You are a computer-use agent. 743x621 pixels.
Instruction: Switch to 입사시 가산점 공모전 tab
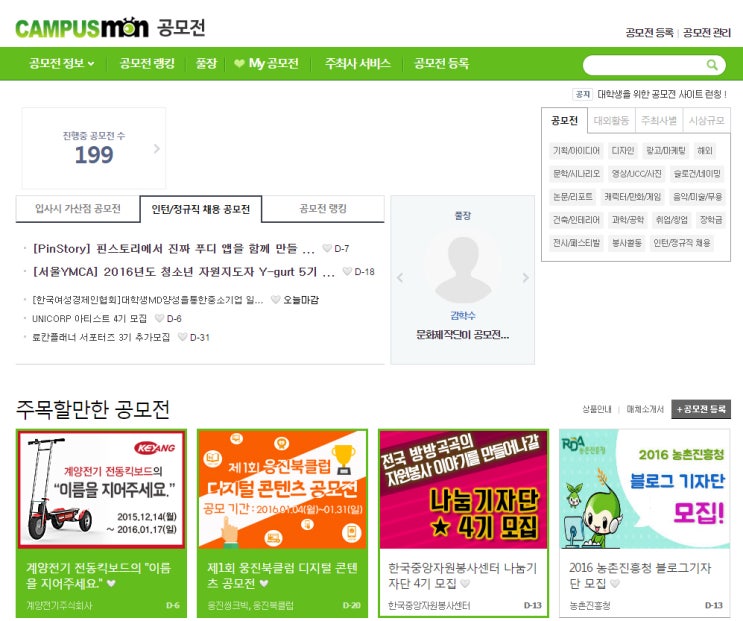click(x=78, y=208)
